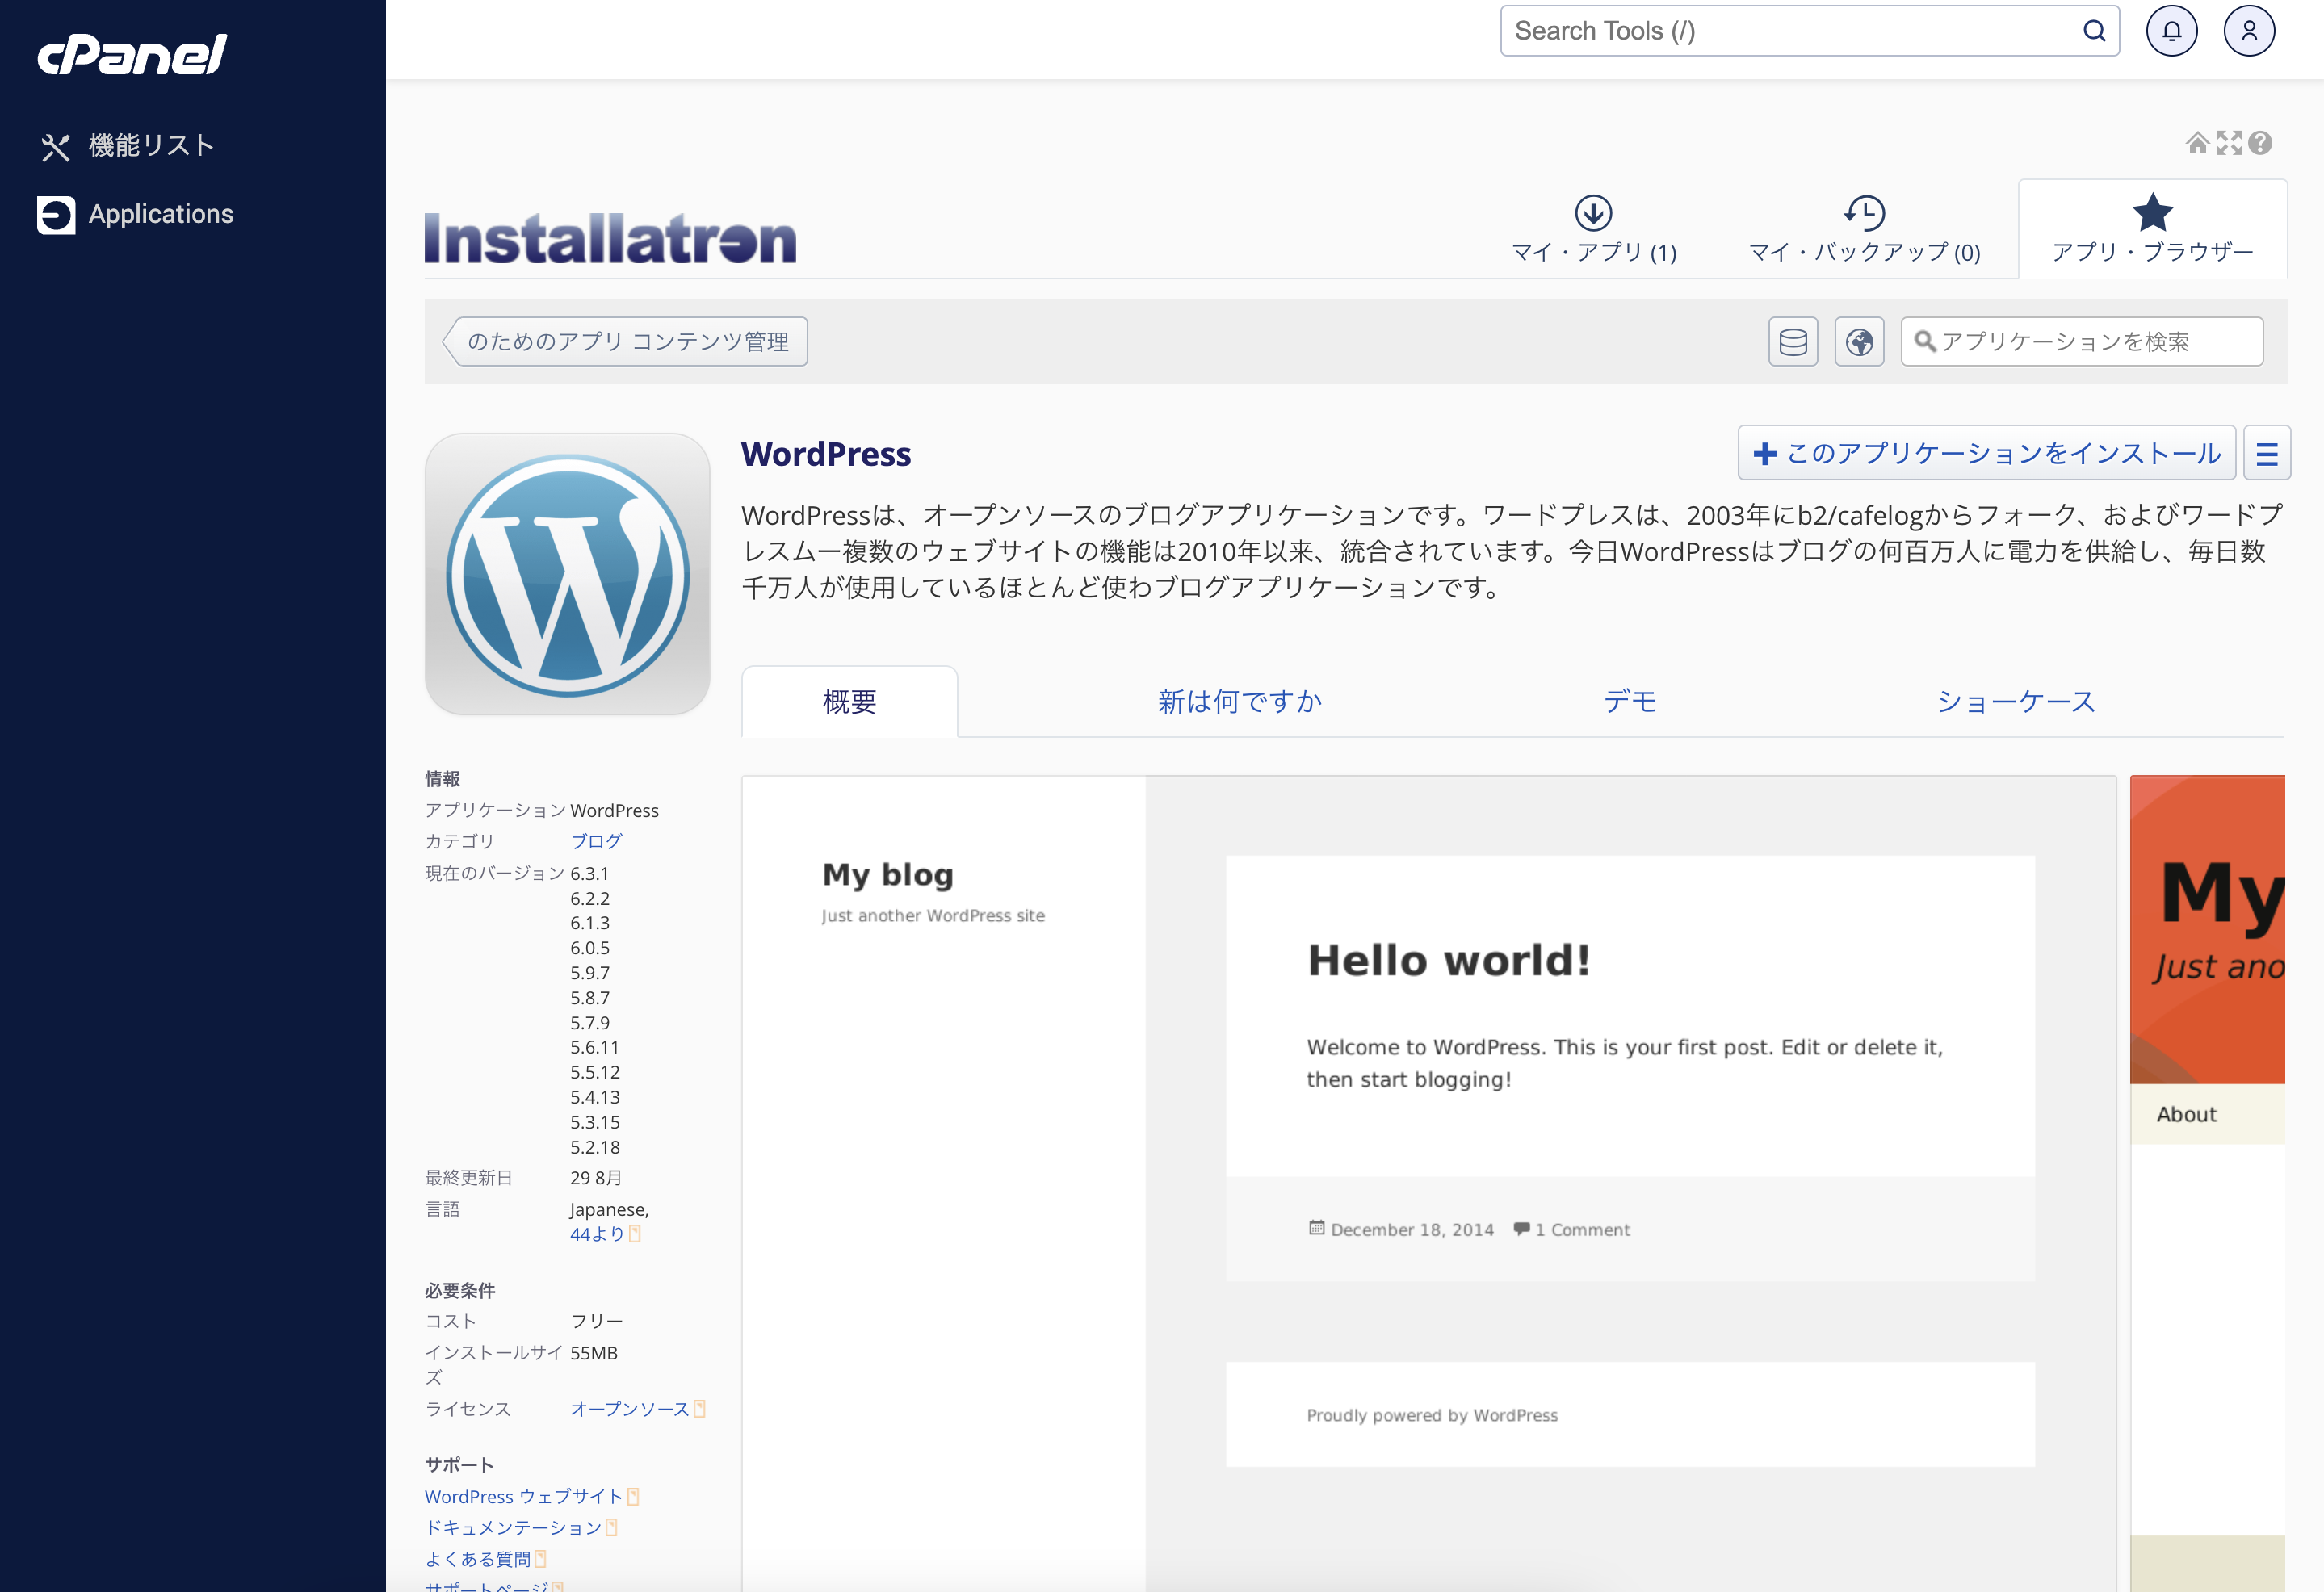
Task: Open the WordPress ウェブサイト link
Action: coord(524,1496)
